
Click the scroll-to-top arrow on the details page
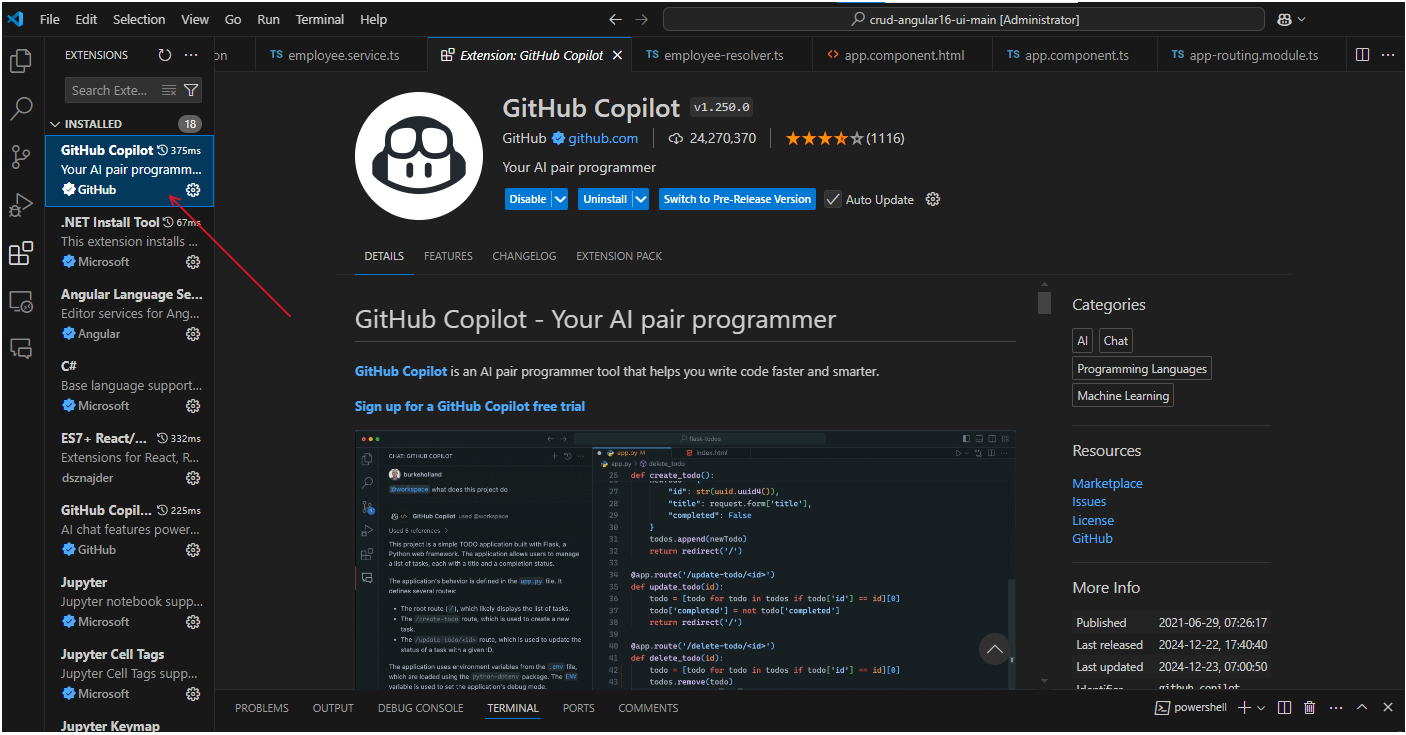pos(994,649)
